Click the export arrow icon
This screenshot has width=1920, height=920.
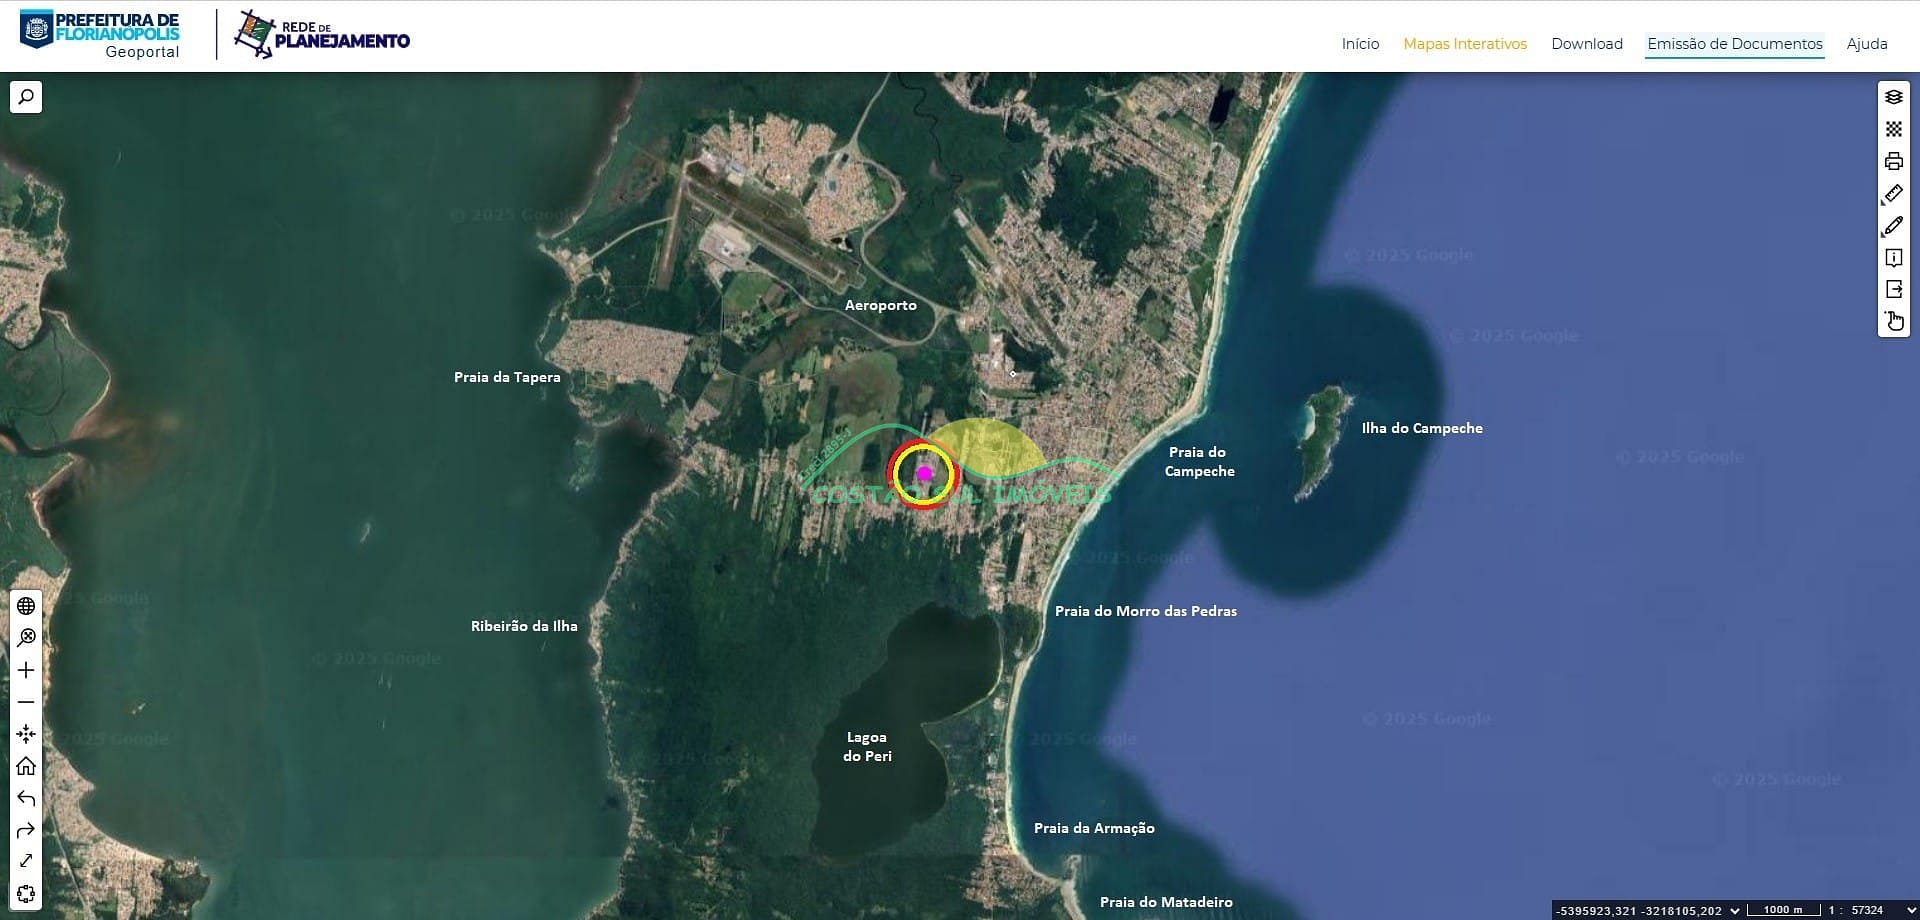pos(1893,289)
